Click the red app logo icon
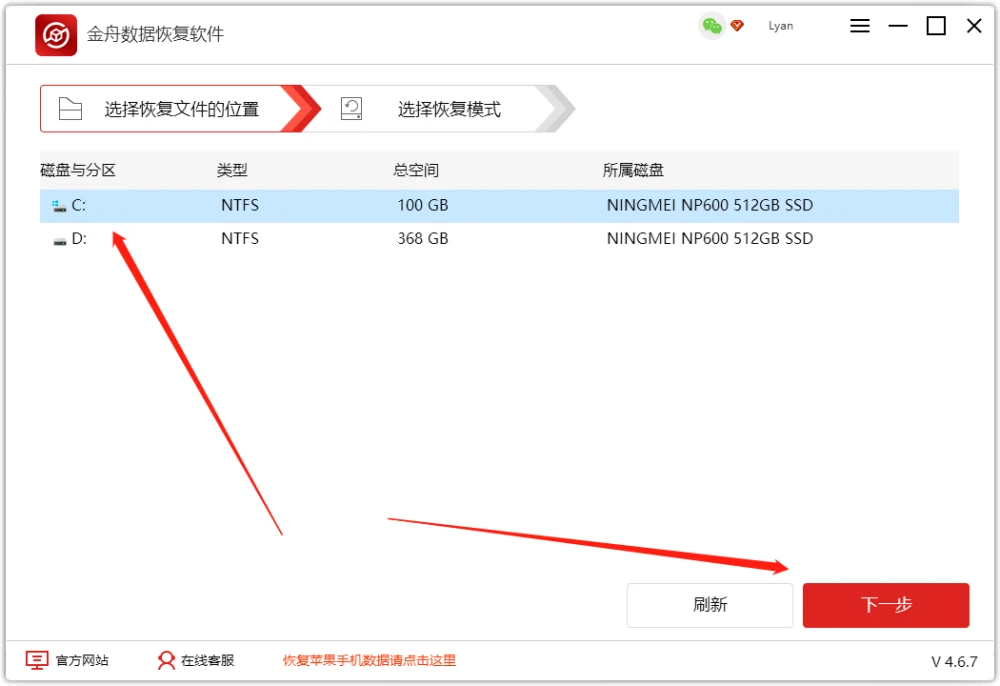1000x686 pixels. (56, 34)
